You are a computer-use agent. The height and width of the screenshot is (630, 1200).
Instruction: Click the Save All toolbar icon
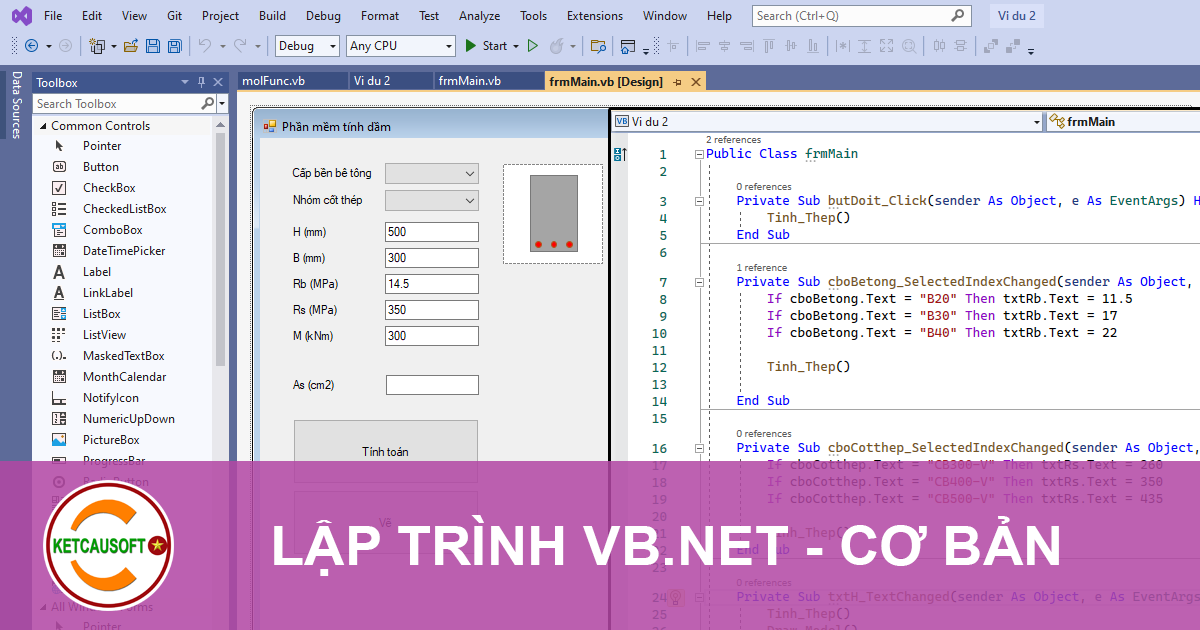pyautogui.click(x=175, y=46)
